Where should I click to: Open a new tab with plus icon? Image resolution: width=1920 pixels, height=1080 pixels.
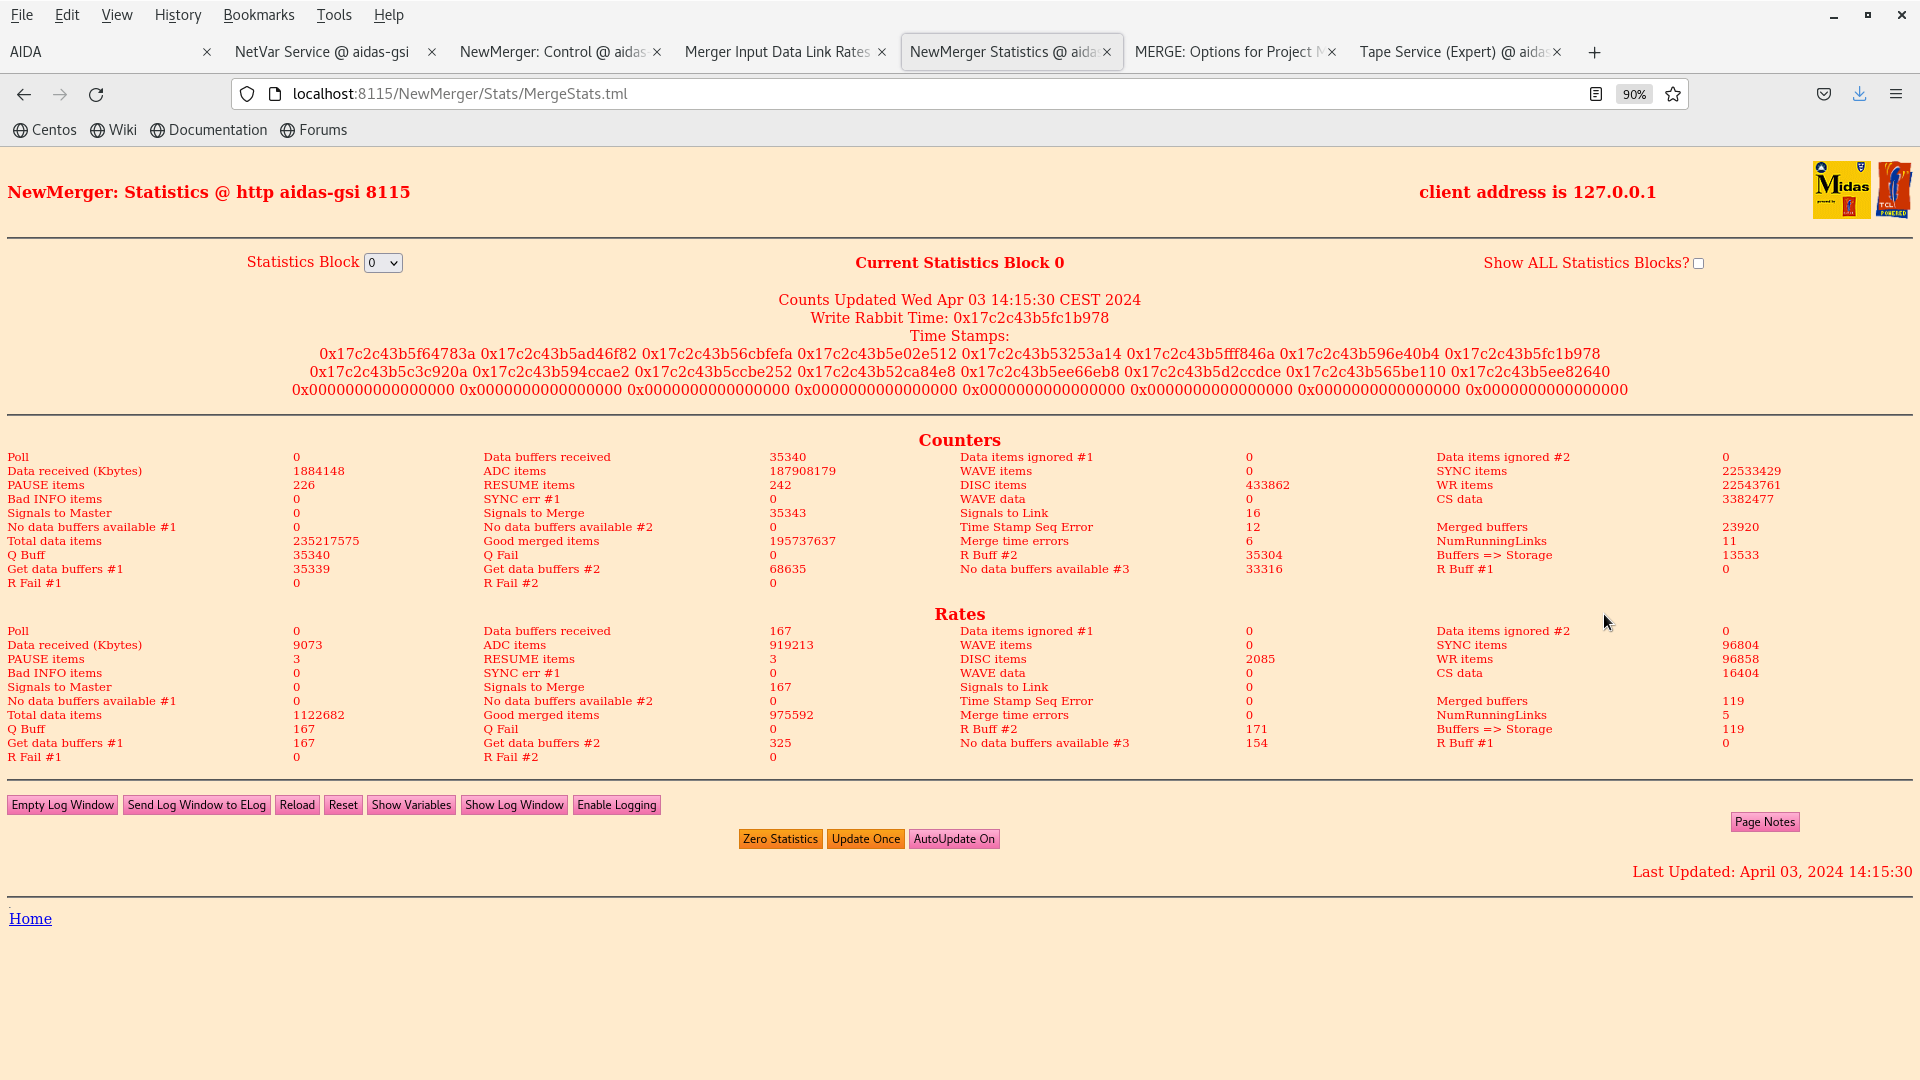[x=1594, y=52]
